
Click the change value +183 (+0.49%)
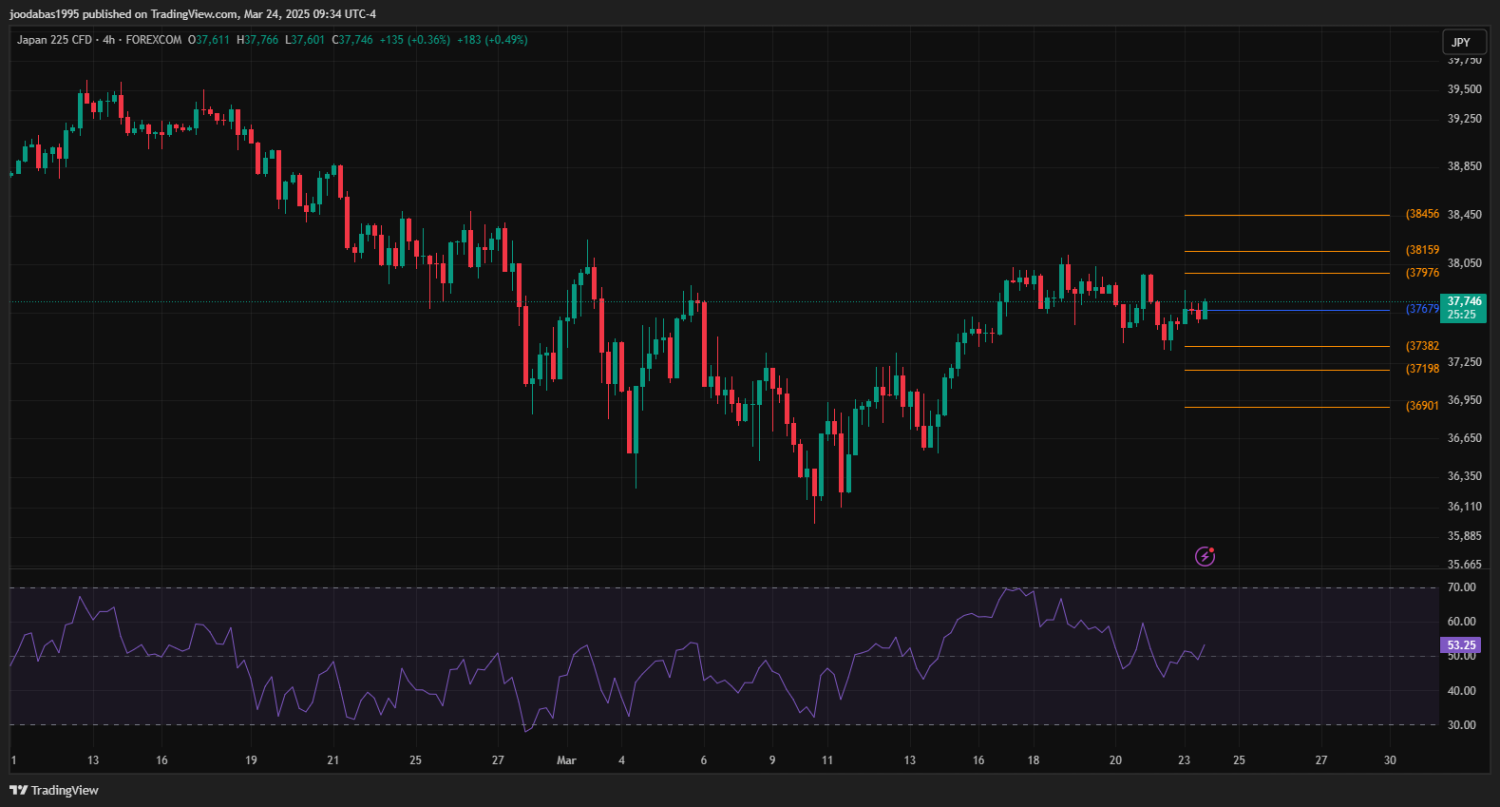(493, 40)
